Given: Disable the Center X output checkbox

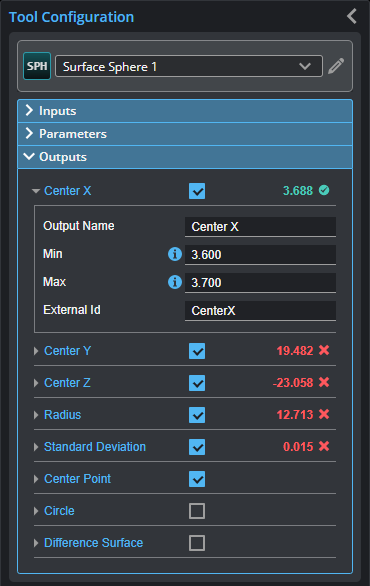Looking at the screenshot, I should pyautogui.click(x=197, y=191).
